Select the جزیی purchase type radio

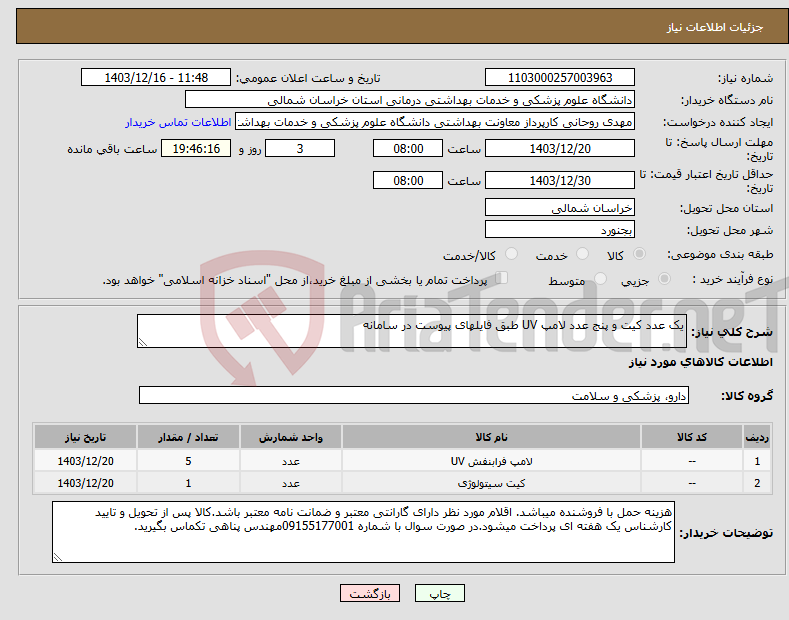coord(664,278)
